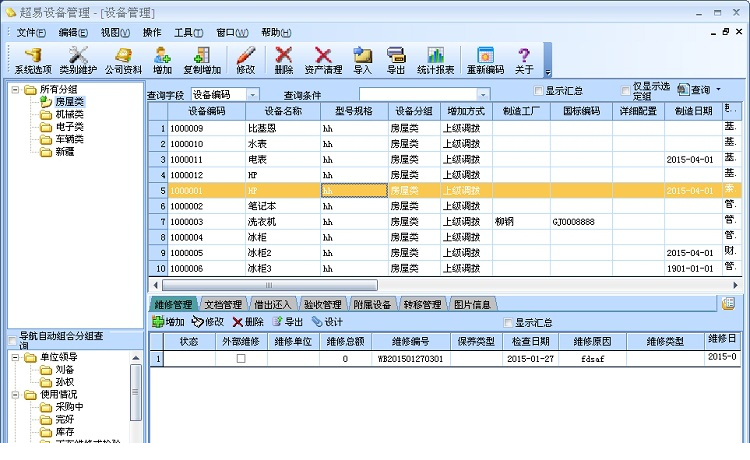Open the 操作 menu

click(x=152, y=33)
